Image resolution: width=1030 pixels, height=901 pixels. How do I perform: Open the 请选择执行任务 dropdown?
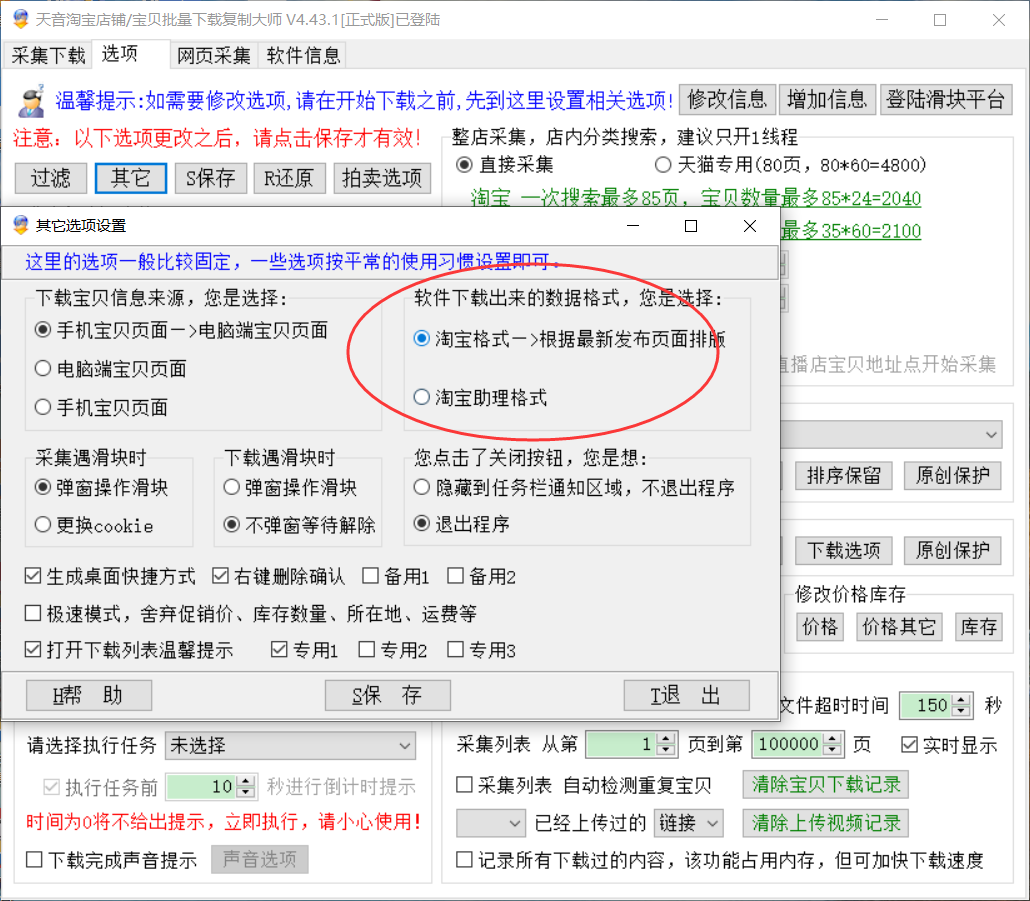[x=290, y=745]
